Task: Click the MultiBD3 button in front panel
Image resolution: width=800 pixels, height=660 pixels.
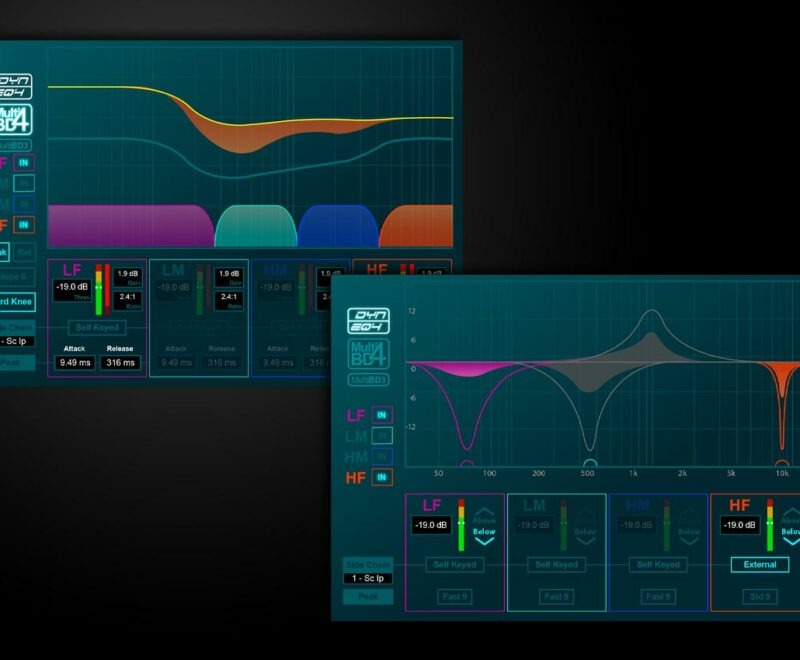Action: coord(368,381)
